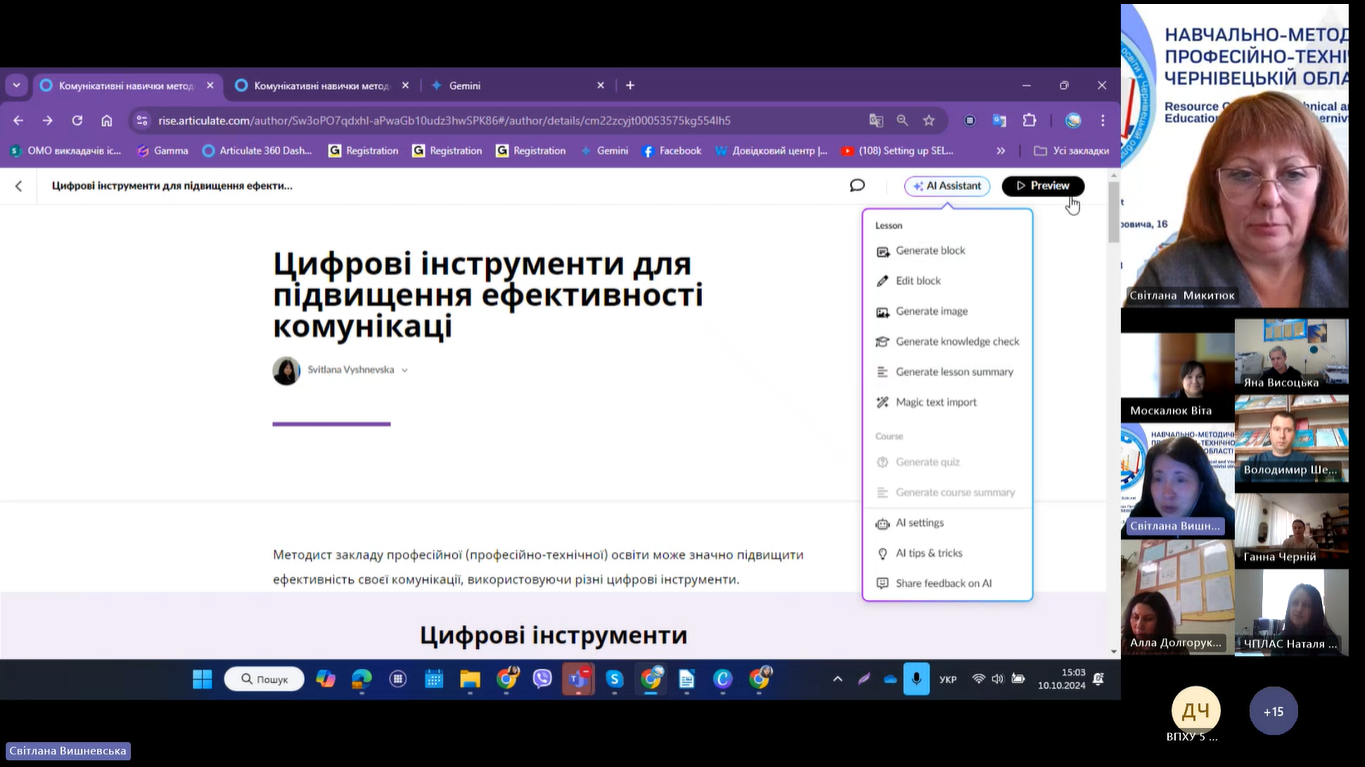Open the browser tab search dropdown
This screenshot has width=1365, height=767.
[x=16, y=86]
